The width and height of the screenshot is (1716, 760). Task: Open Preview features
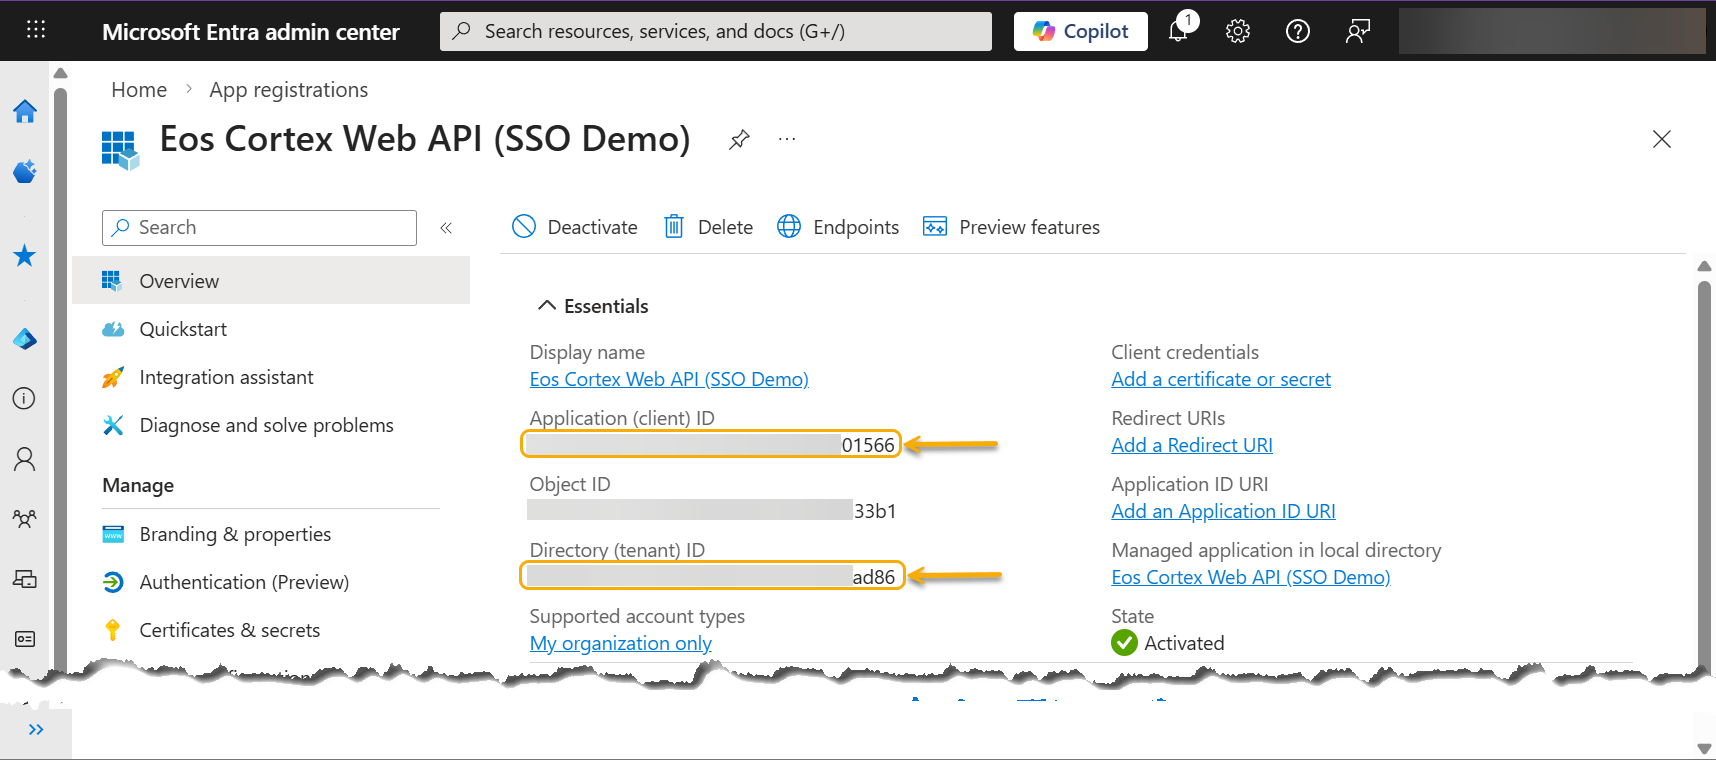pyautogui.click(x=1011, y=227)
